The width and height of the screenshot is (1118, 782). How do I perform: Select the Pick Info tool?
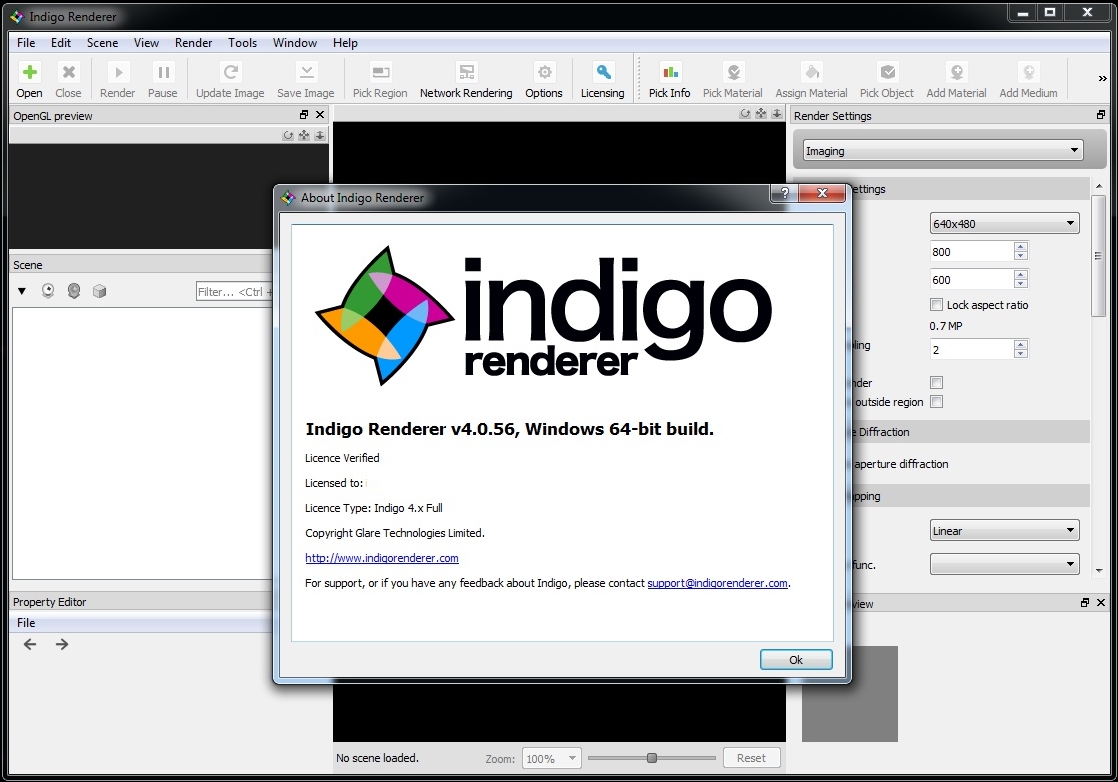670,79
